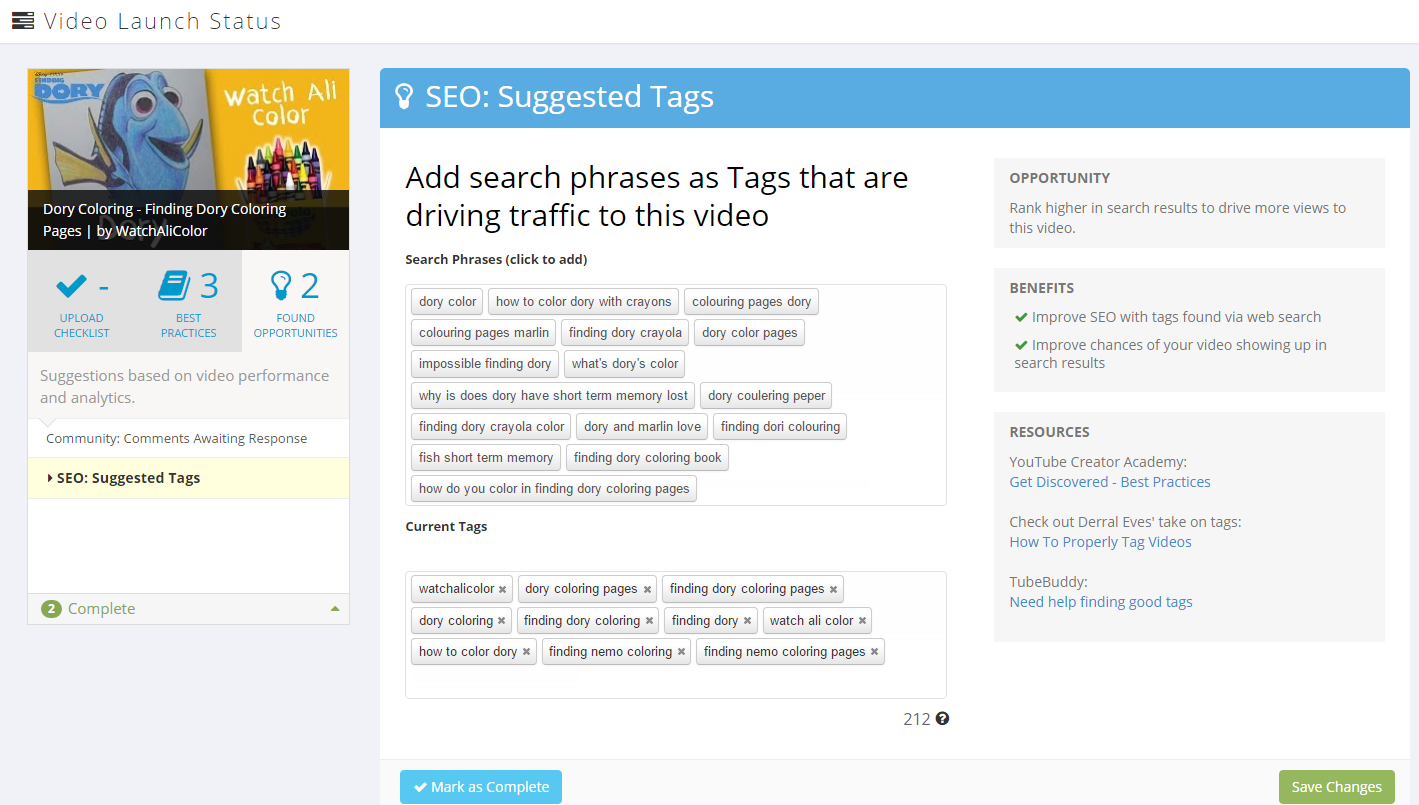Open the Upload Checklist tab
The height and width of the screenshot is (805, 1419).
(82, 301)
